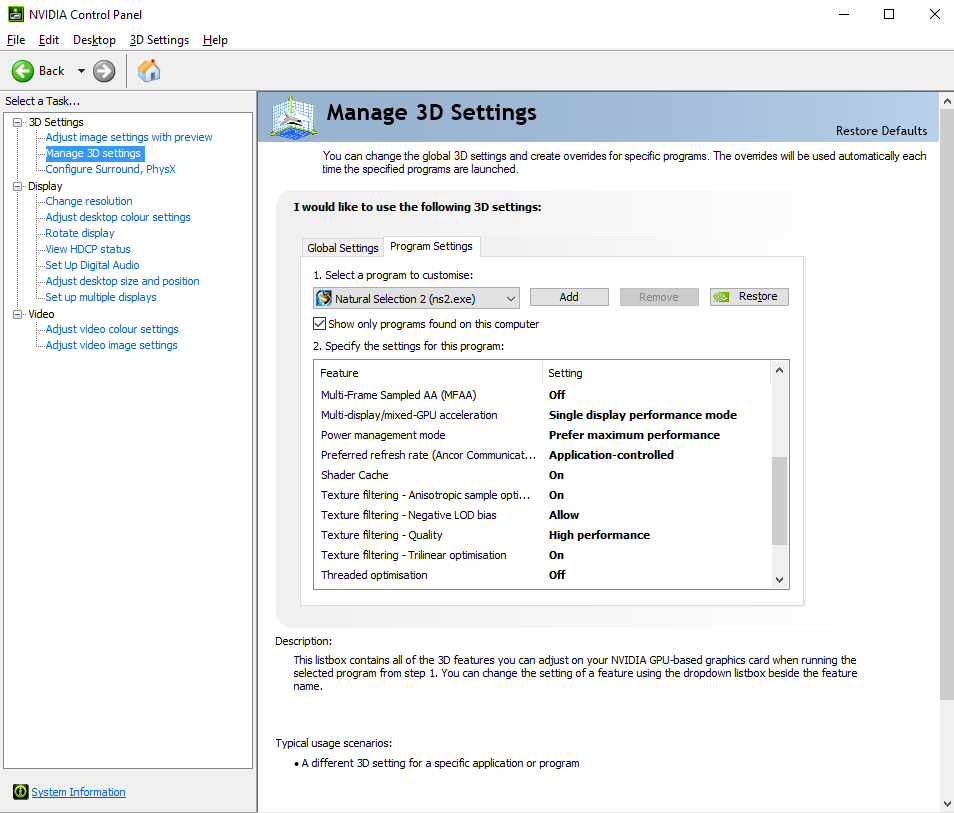Open the 3D Settings menu
The height and width of the screenshot is (813, 954).
click(x=159, y=40)
